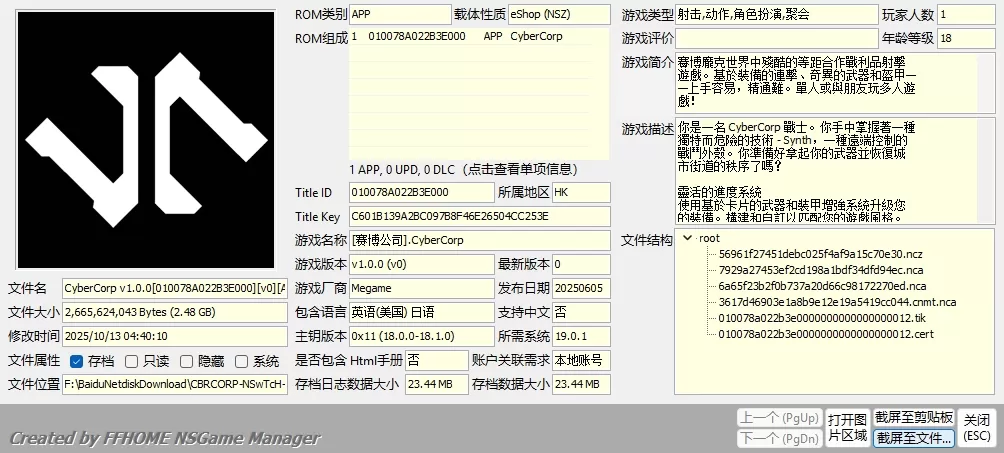Click the 存档日志数据大小 field 23.44 MB
Viewport: 1004px width, 453px height.
coord(437,384)
